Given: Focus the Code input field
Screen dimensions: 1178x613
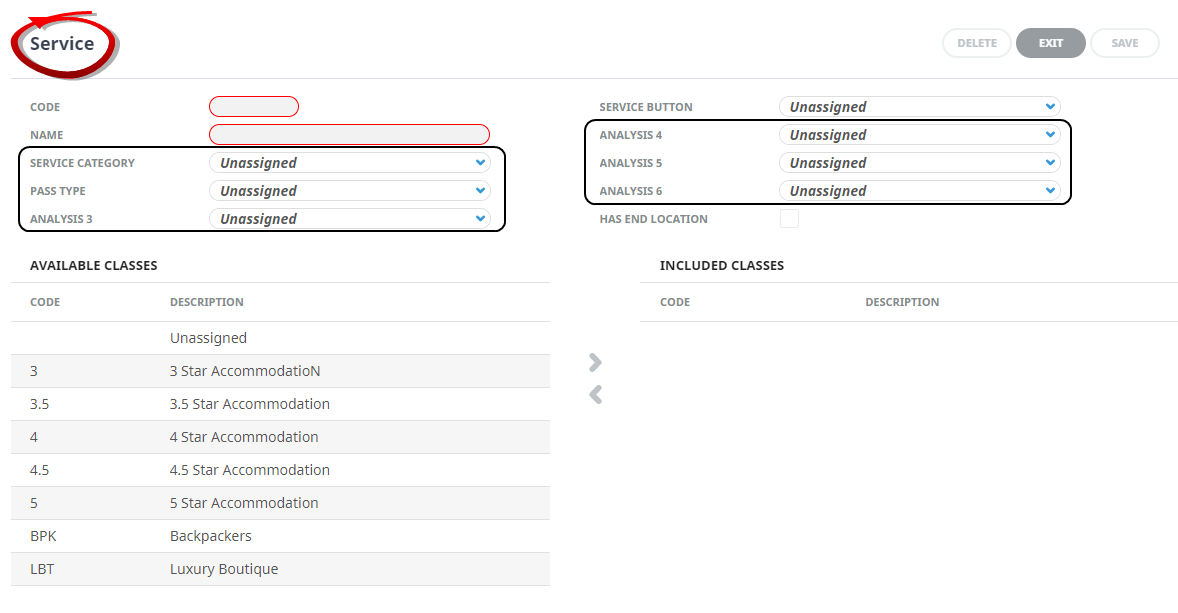Looking at the screenshot, I should point(254,107).
